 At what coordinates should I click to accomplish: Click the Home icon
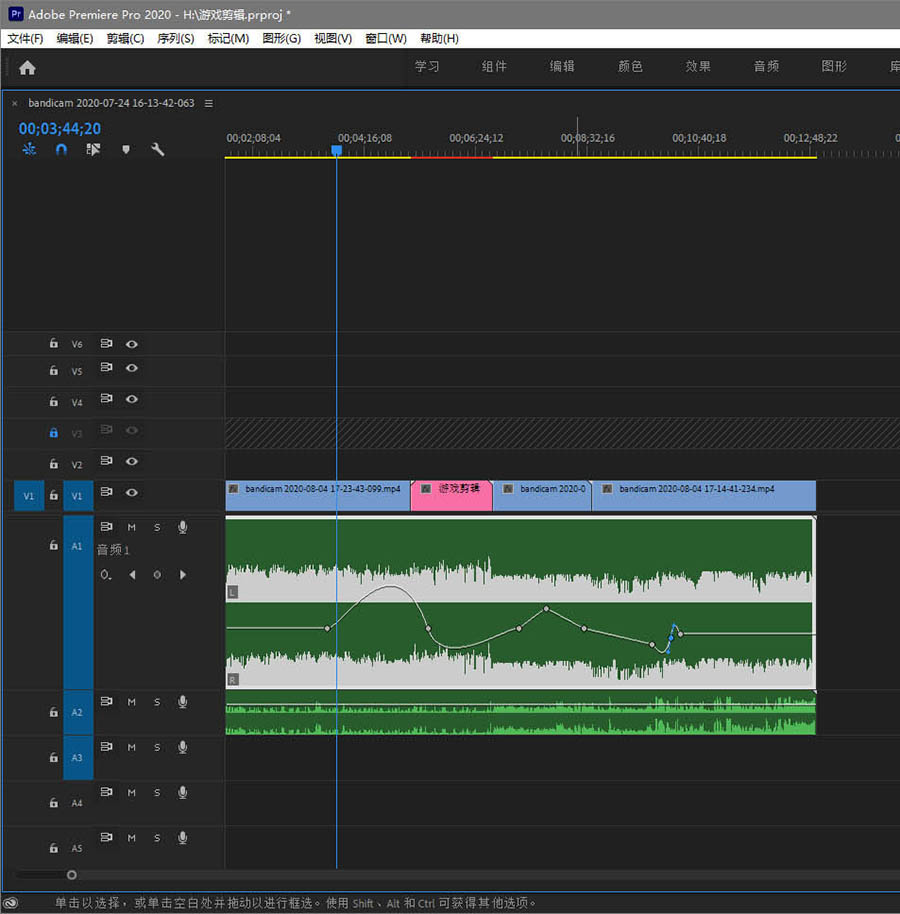(x=27, y=68)
